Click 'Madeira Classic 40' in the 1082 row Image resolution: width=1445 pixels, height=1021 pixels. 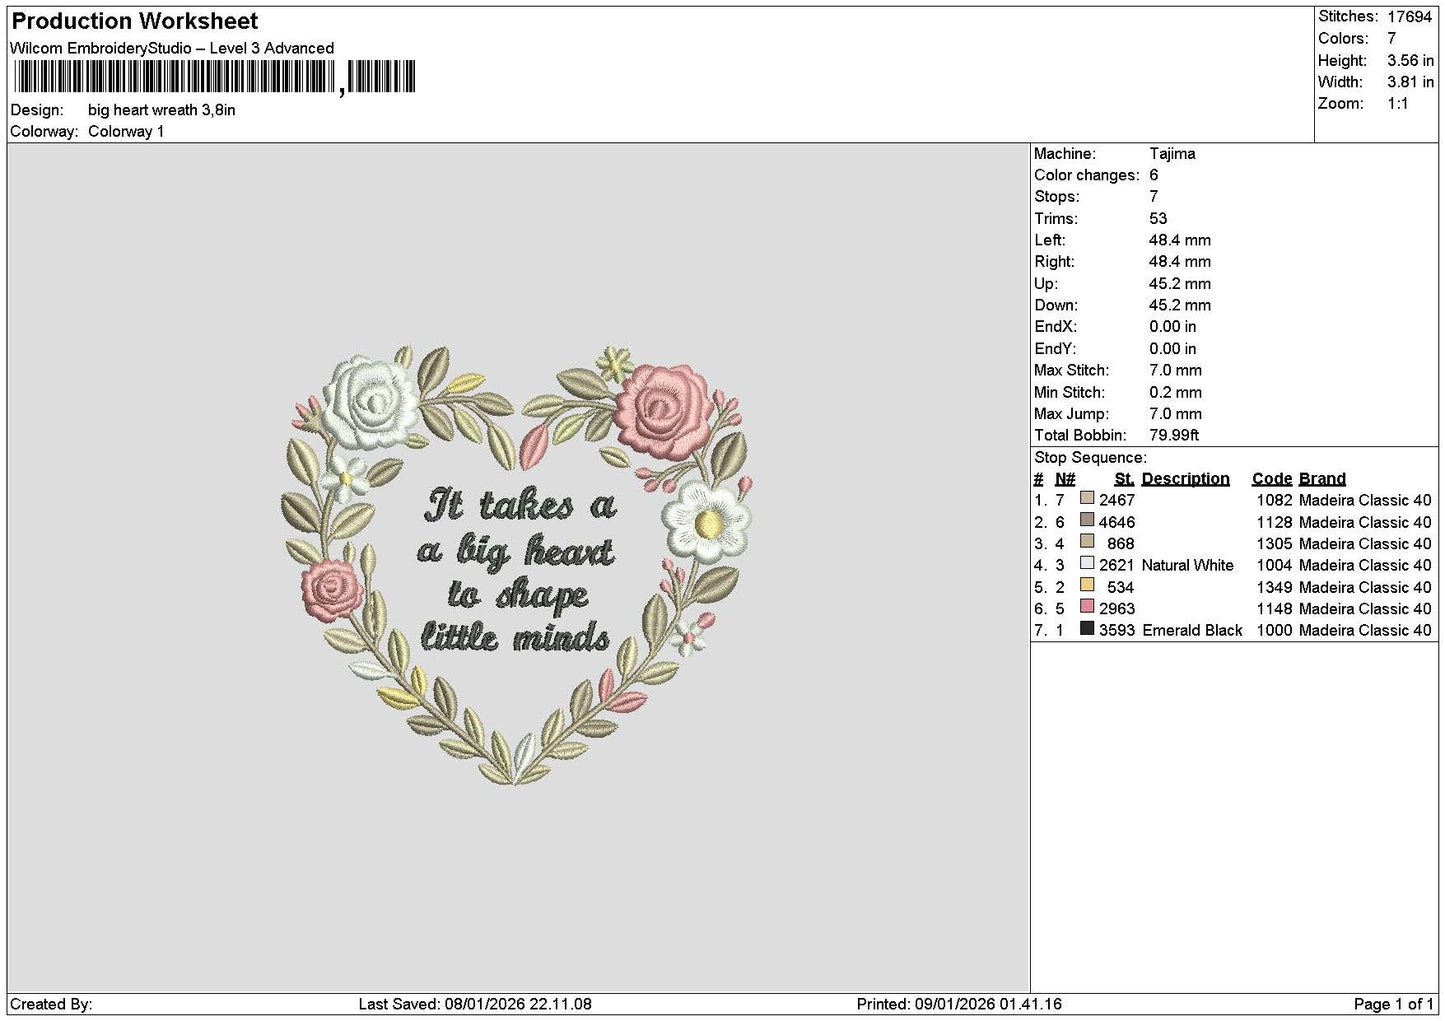(1365, 500)
